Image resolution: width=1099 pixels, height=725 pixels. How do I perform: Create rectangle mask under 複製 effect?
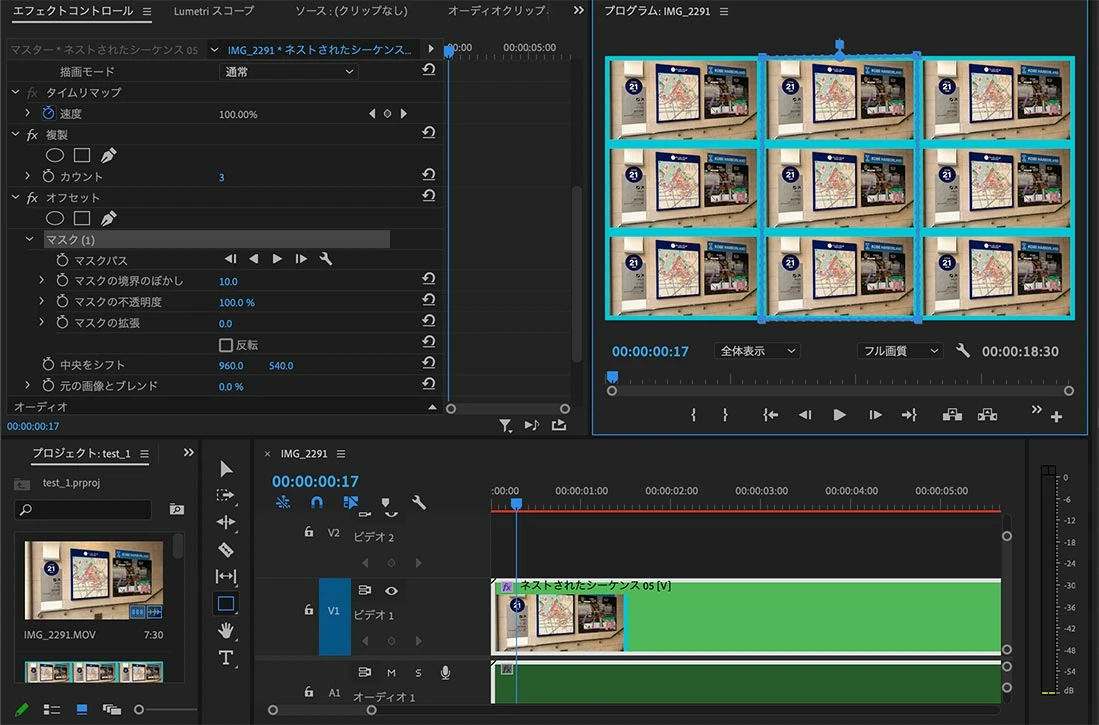[82, 155]
